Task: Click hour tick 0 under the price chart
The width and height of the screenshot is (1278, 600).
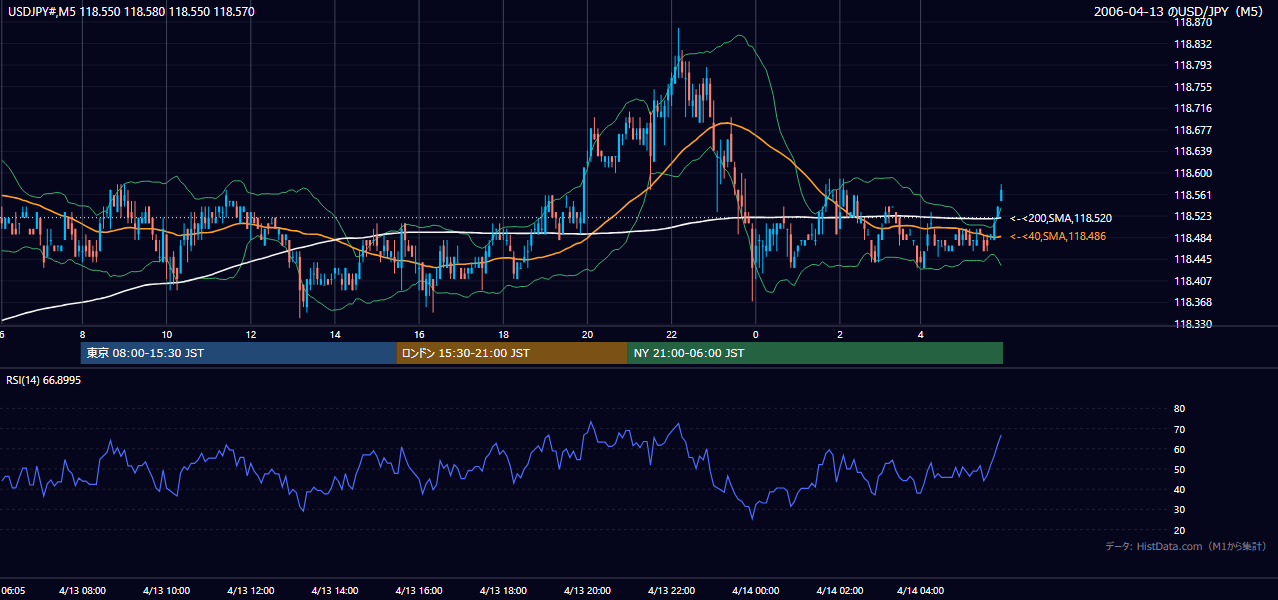Action: pyautogui.click(x=755, y=334)
